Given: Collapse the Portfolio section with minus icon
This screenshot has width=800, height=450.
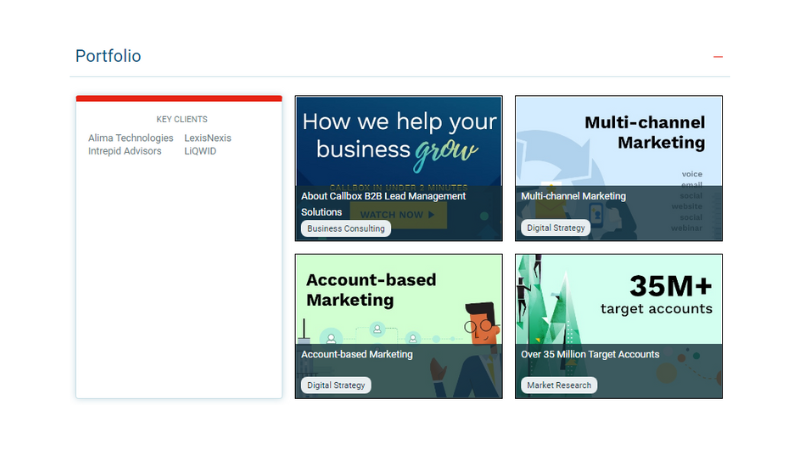Looking at the screenshot, I should click(x=718, y=57).
